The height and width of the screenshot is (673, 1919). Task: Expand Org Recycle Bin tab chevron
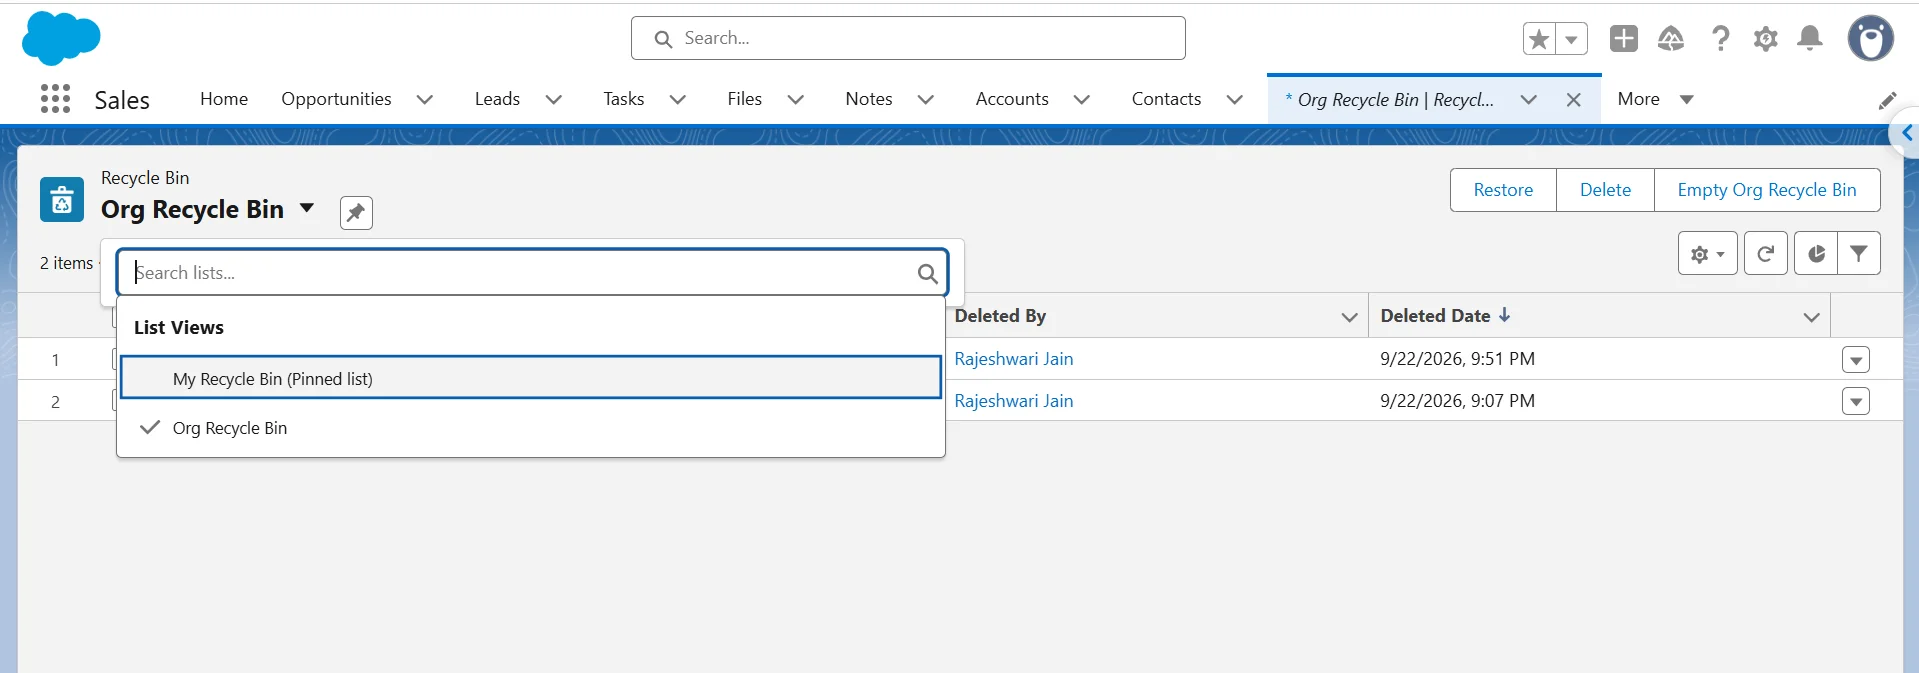pos(1528,99)
